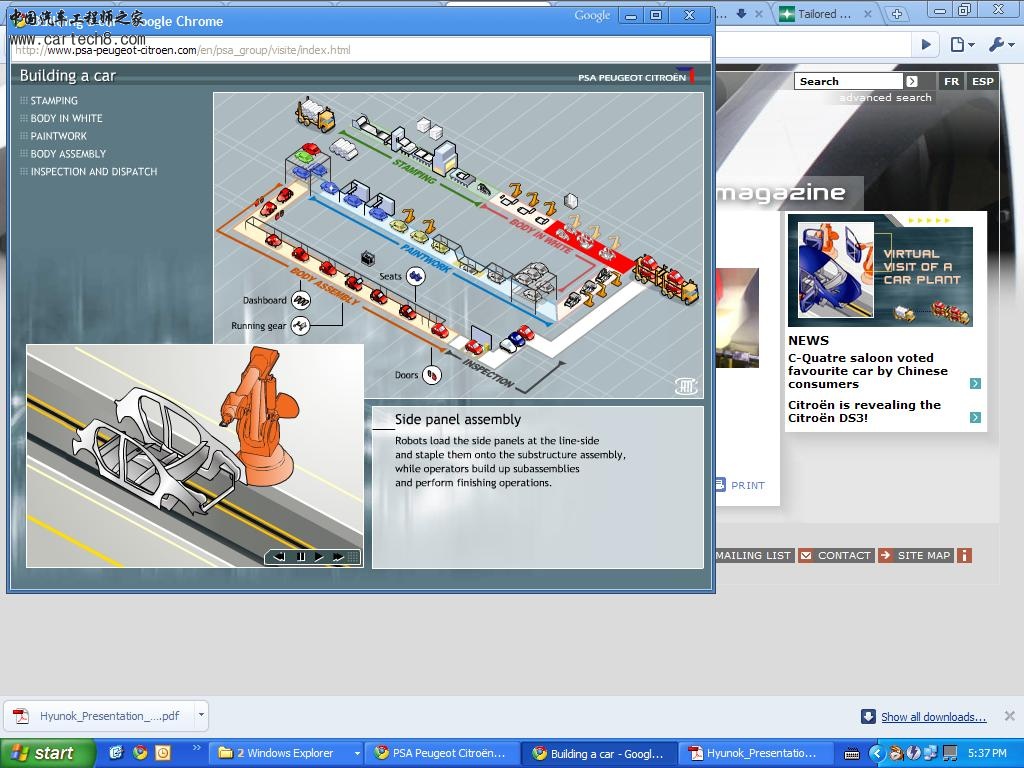Open the Running gear component icon

(x=300, y=325)
